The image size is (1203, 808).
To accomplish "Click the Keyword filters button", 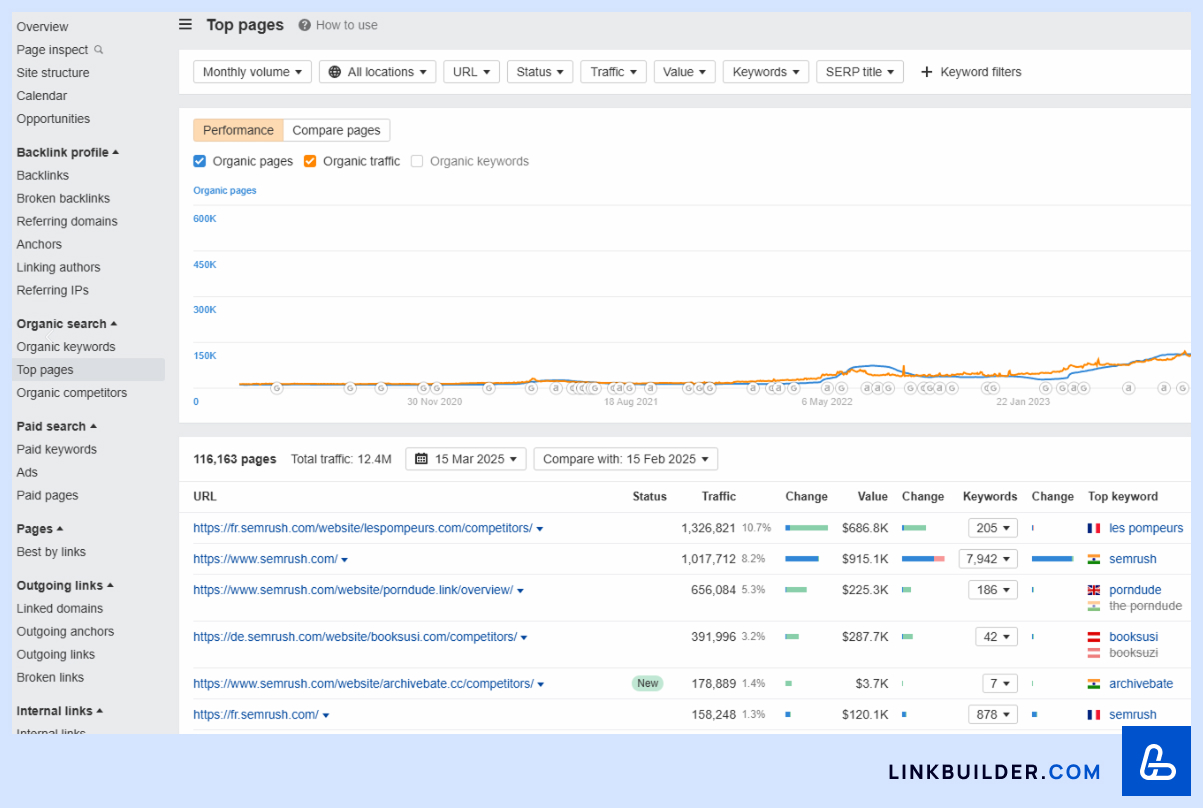I will (x=971, y=72).
